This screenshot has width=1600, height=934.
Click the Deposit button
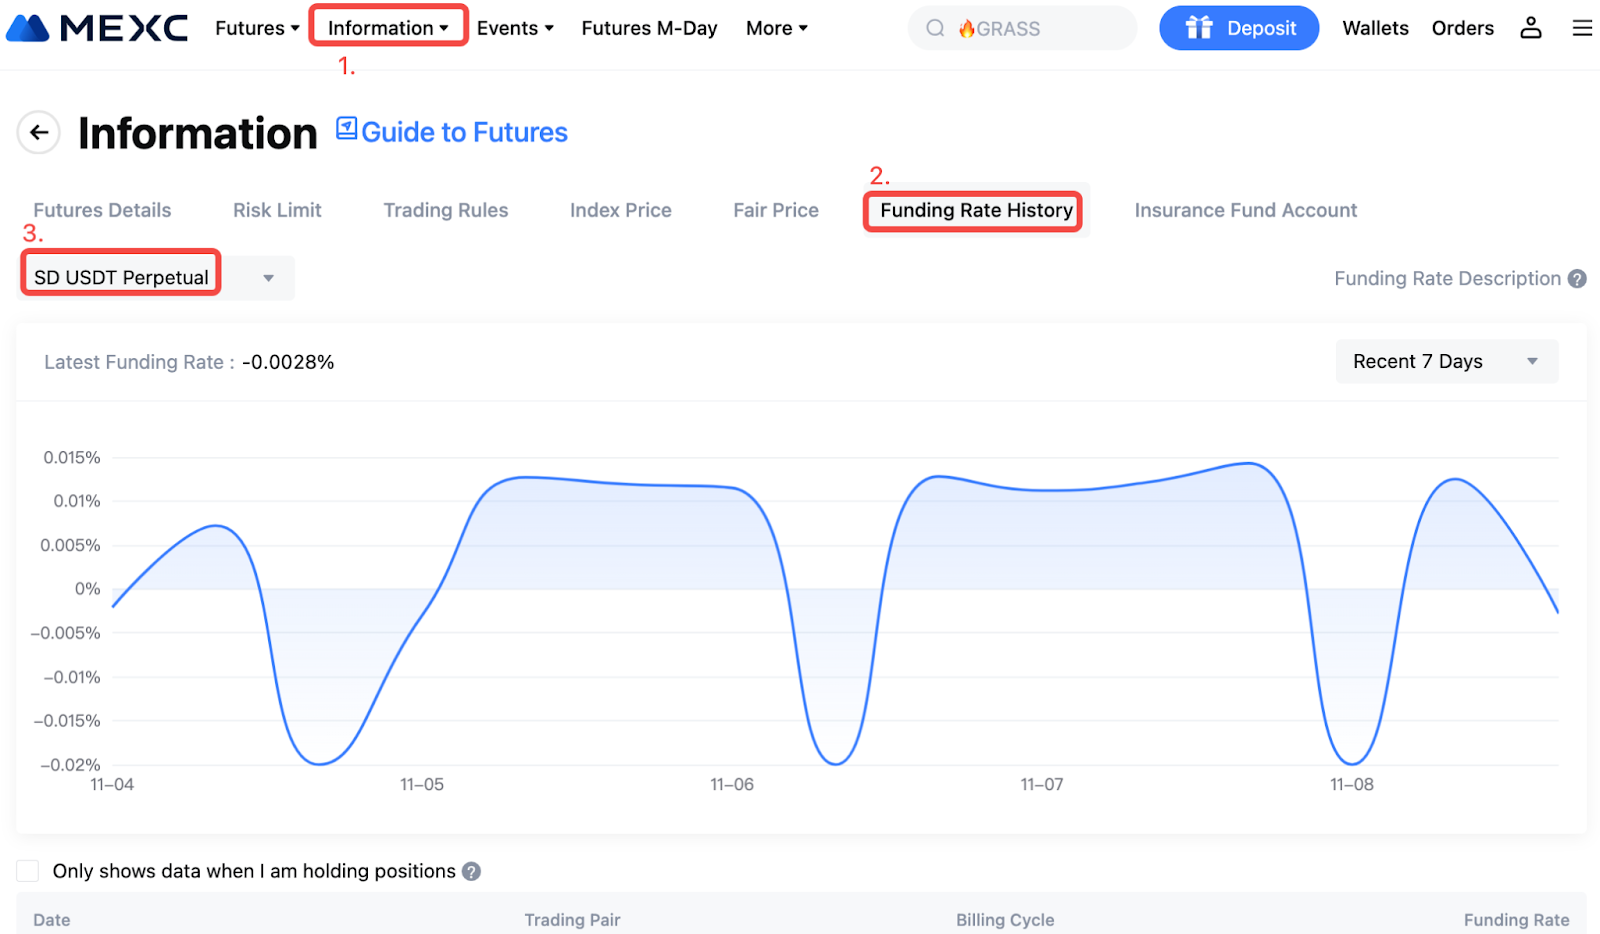coord(1238,28)
